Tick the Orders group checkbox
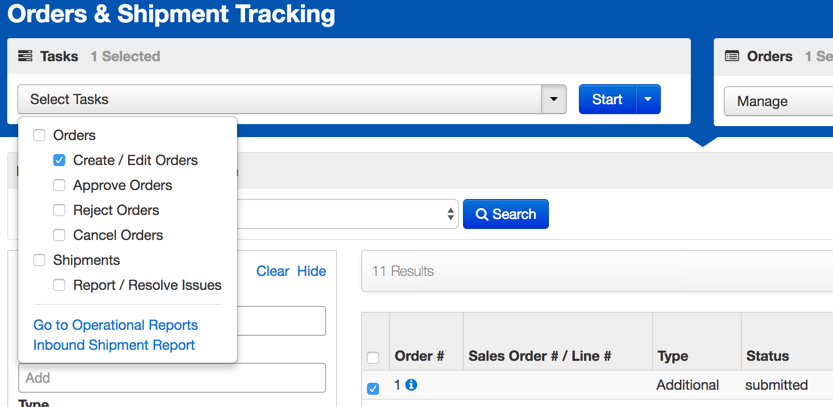The image size is (833, 407). click(x=39, y=135)
